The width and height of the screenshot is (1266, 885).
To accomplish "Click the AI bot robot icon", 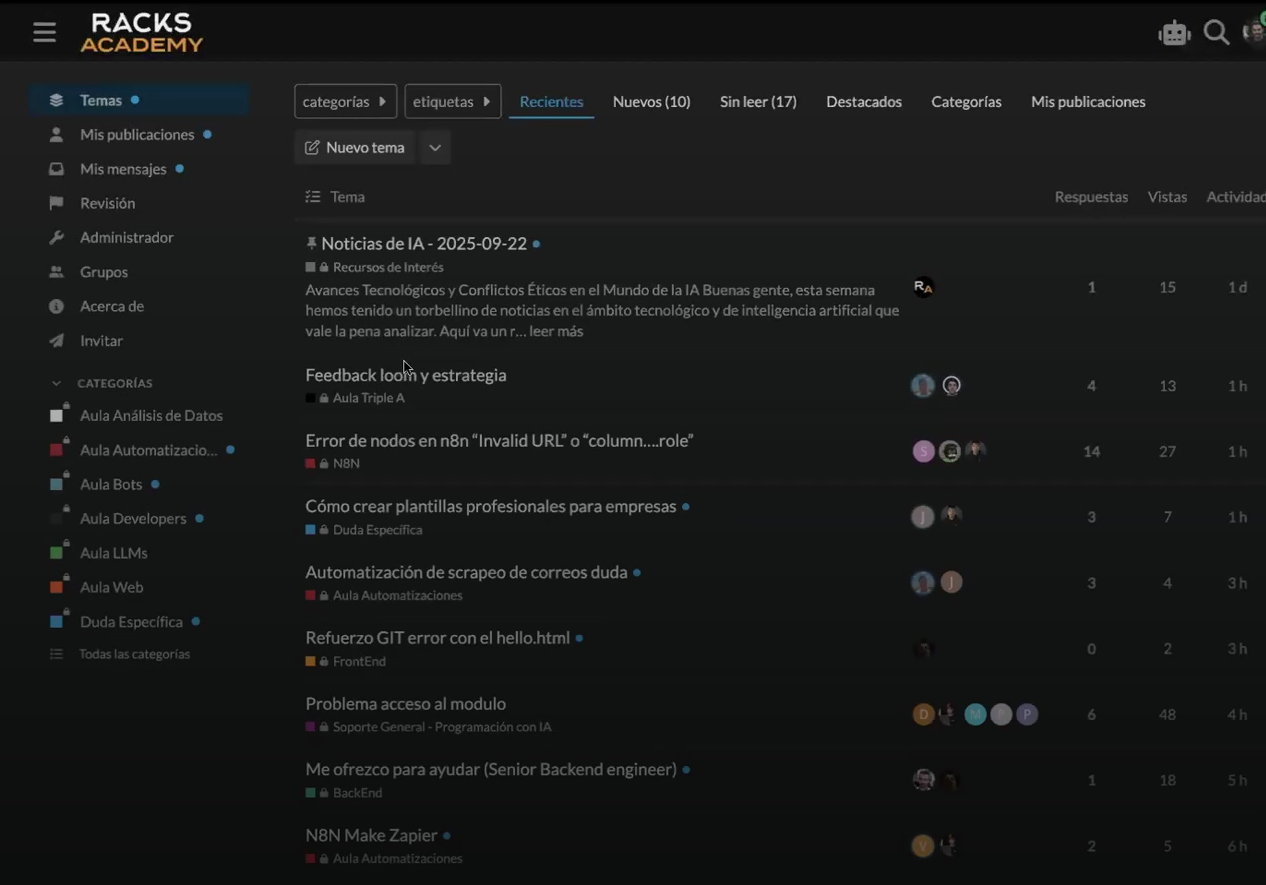I will pos(1174,33).
